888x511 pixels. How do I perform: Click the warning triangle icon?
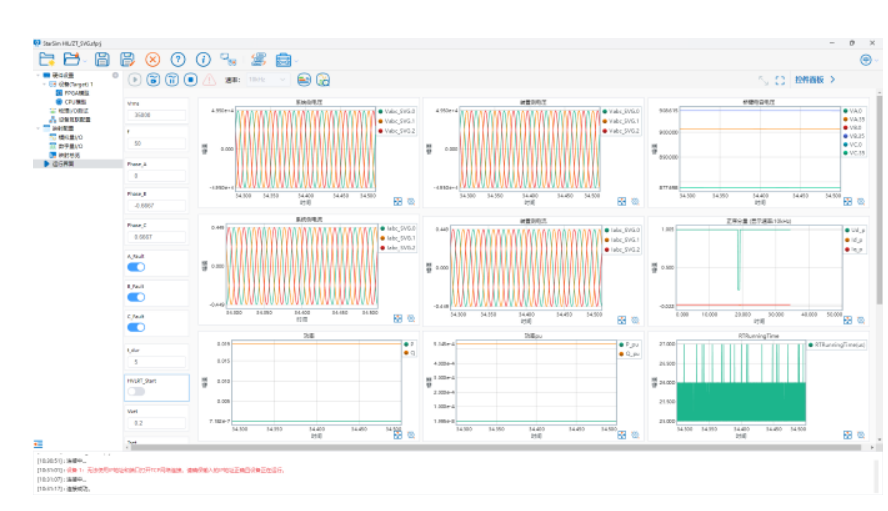coord(209,80)
